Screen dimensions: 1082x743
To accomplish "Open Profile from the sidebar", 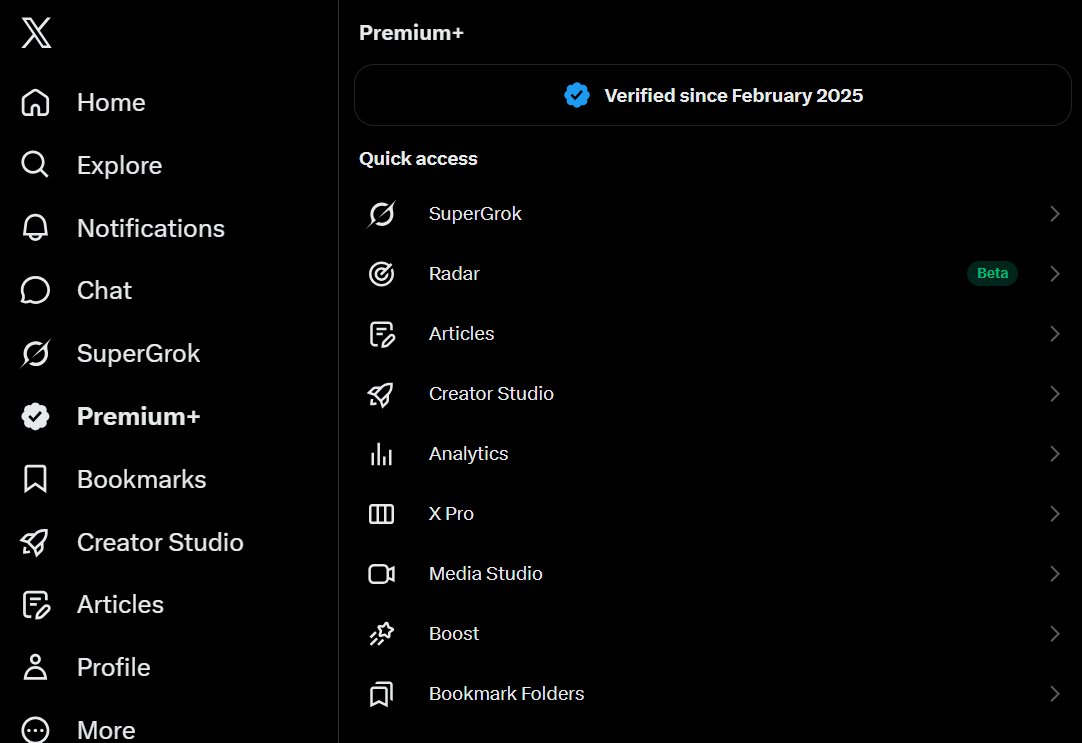I will pos(114,667).
